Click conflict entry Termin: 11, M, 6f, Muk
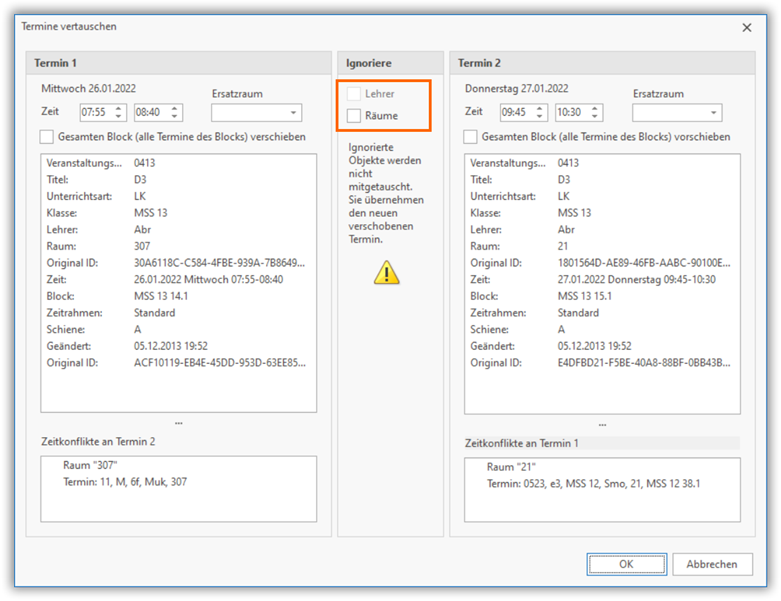This screenshot has height=601, width=781. [x=125, y=482]
